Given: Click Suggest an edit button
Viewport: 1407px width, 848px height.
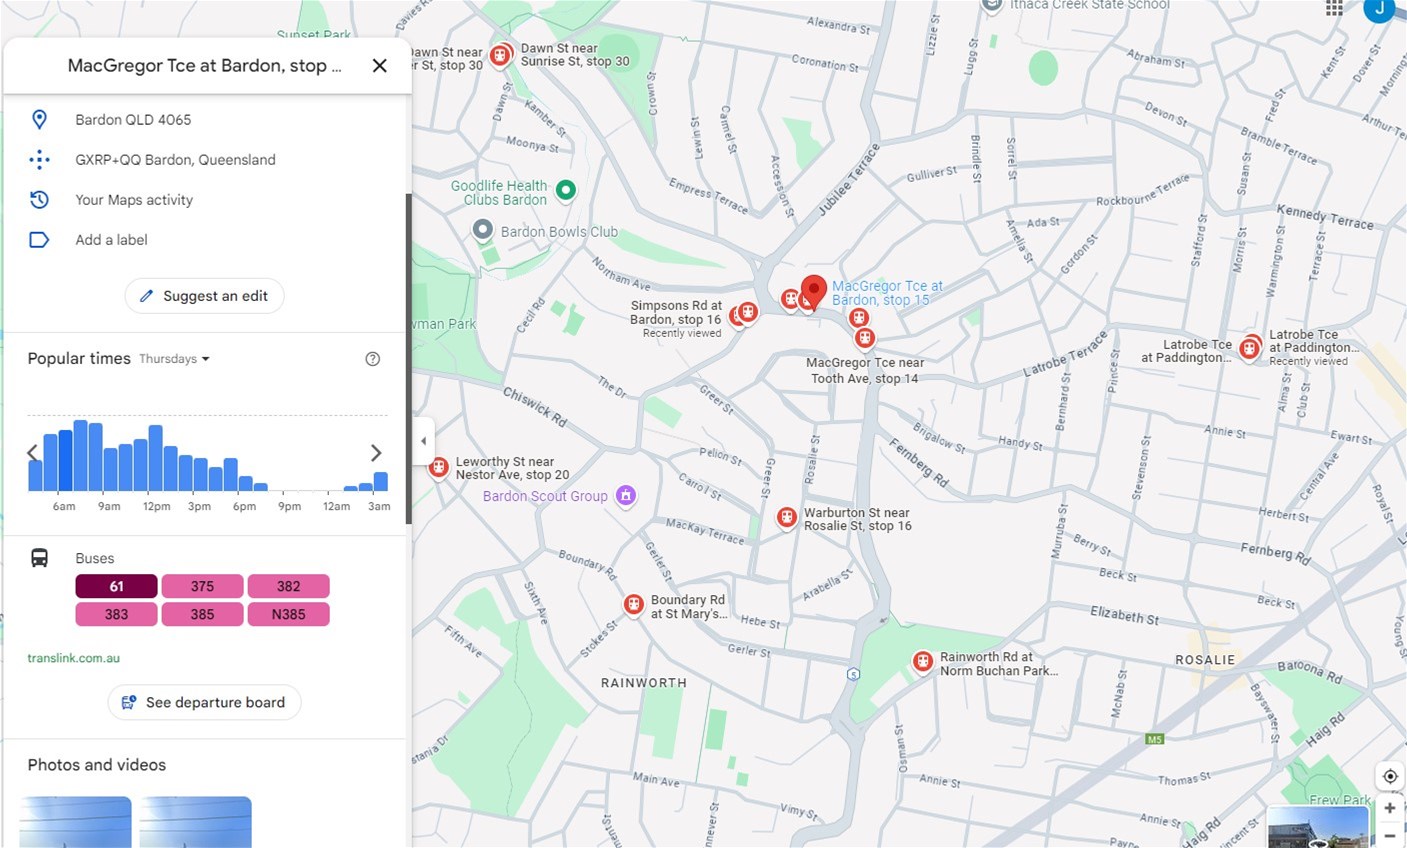Looking at the screenshot, I should tap(204, 296).
